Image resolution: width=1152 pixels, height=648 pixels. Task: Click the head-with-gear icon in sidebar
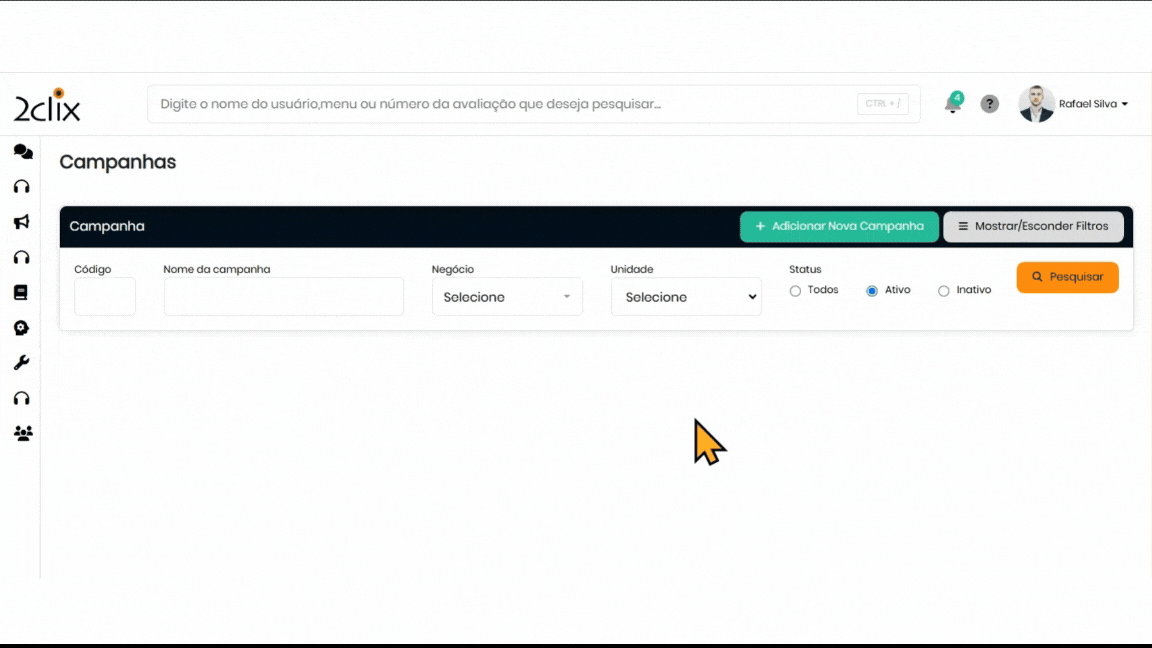tap(21, 328)
